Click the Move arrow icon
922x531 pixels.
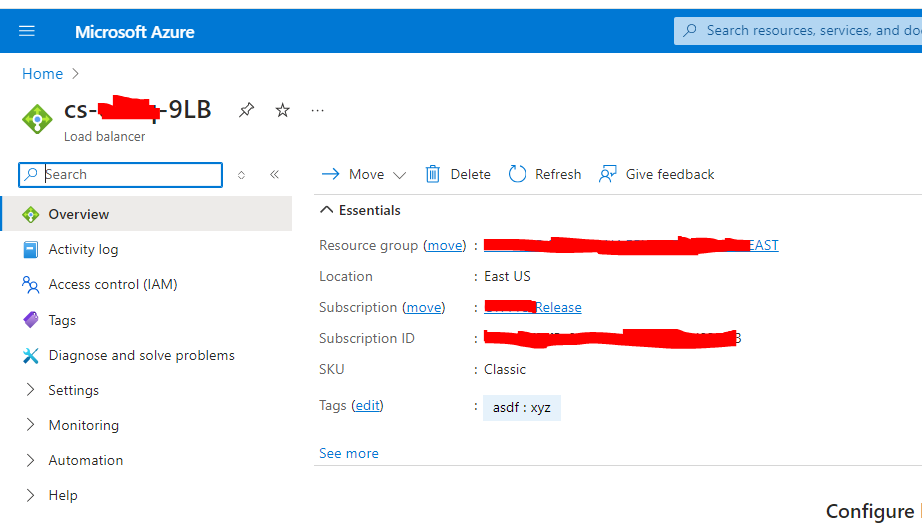330,174
